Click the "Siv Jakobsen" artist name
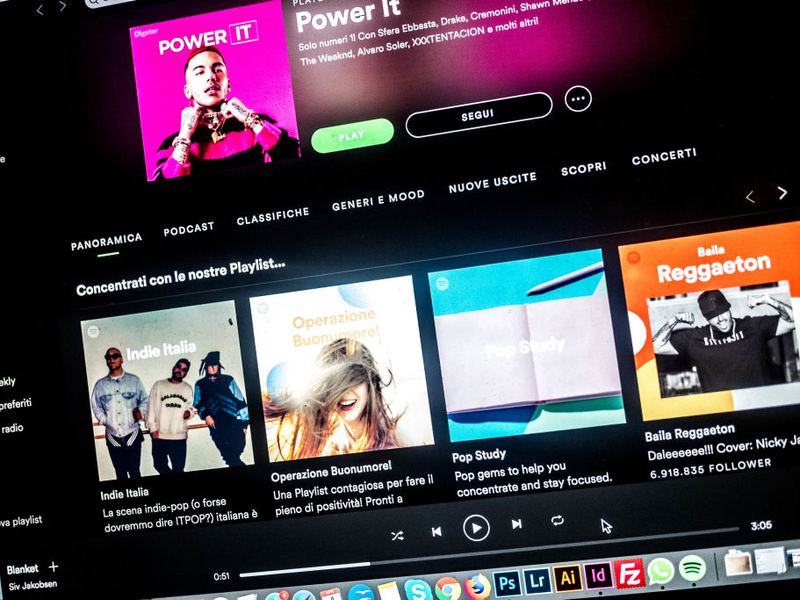The width and height of the screenshot is (800, 600). pos(33,585)
